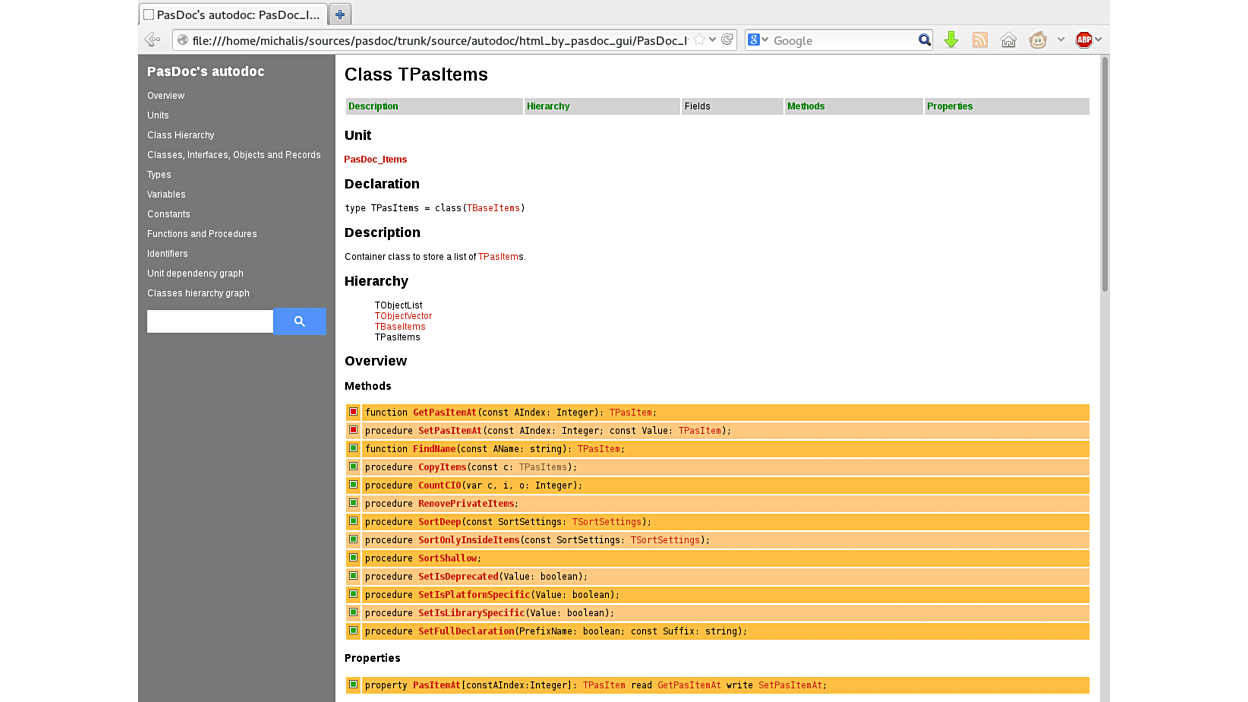Open the FindName method link
Screen dimensions: 1248x702
[434, 449]
